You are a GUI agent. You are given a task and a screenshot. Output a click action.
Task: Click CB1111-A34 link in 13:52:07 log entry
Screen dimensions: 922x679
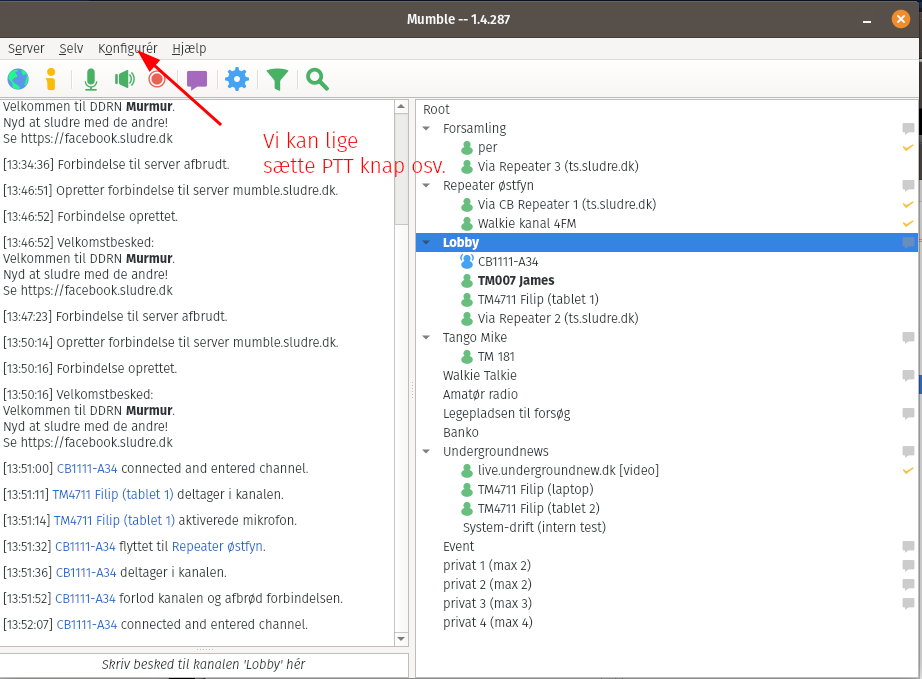tap(87, 624)
